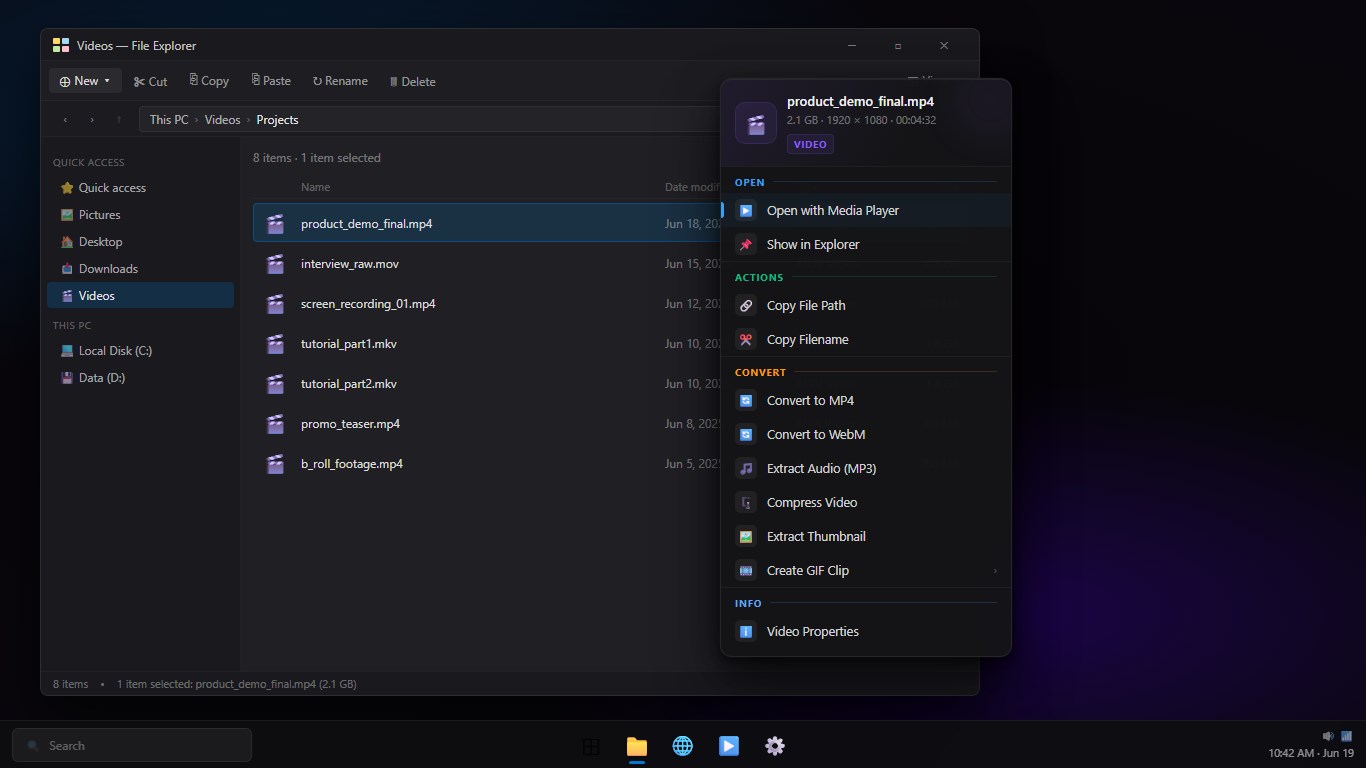Click Videos in the breadcrumb path

pyautogui.click(x=223, y=120)
